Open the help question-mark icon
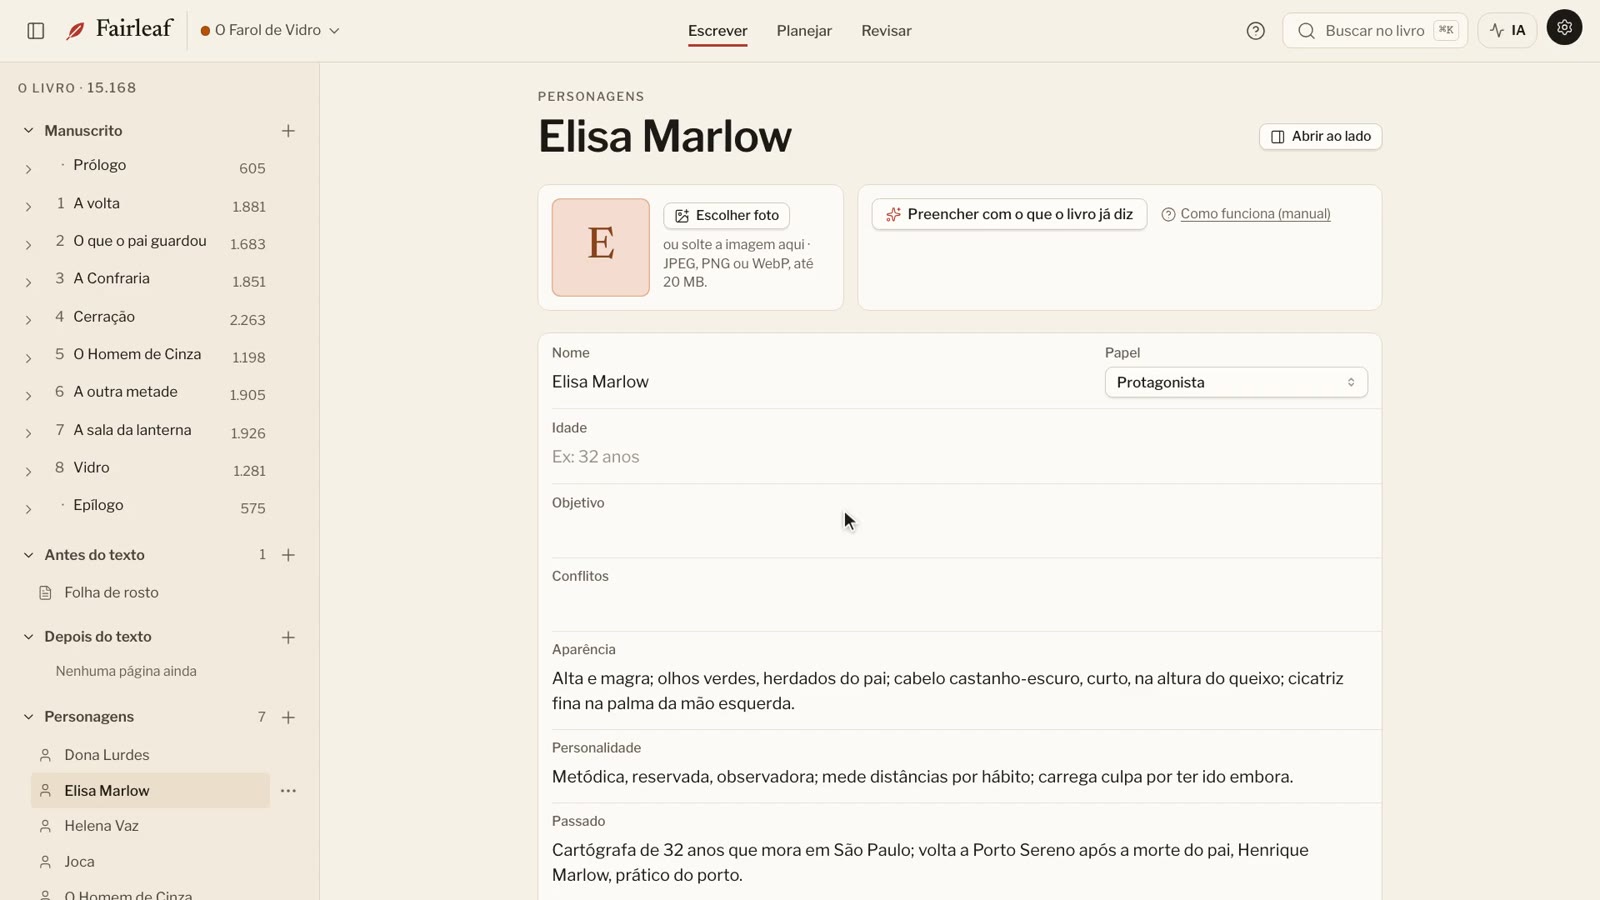 click(x=1256, y=31)
